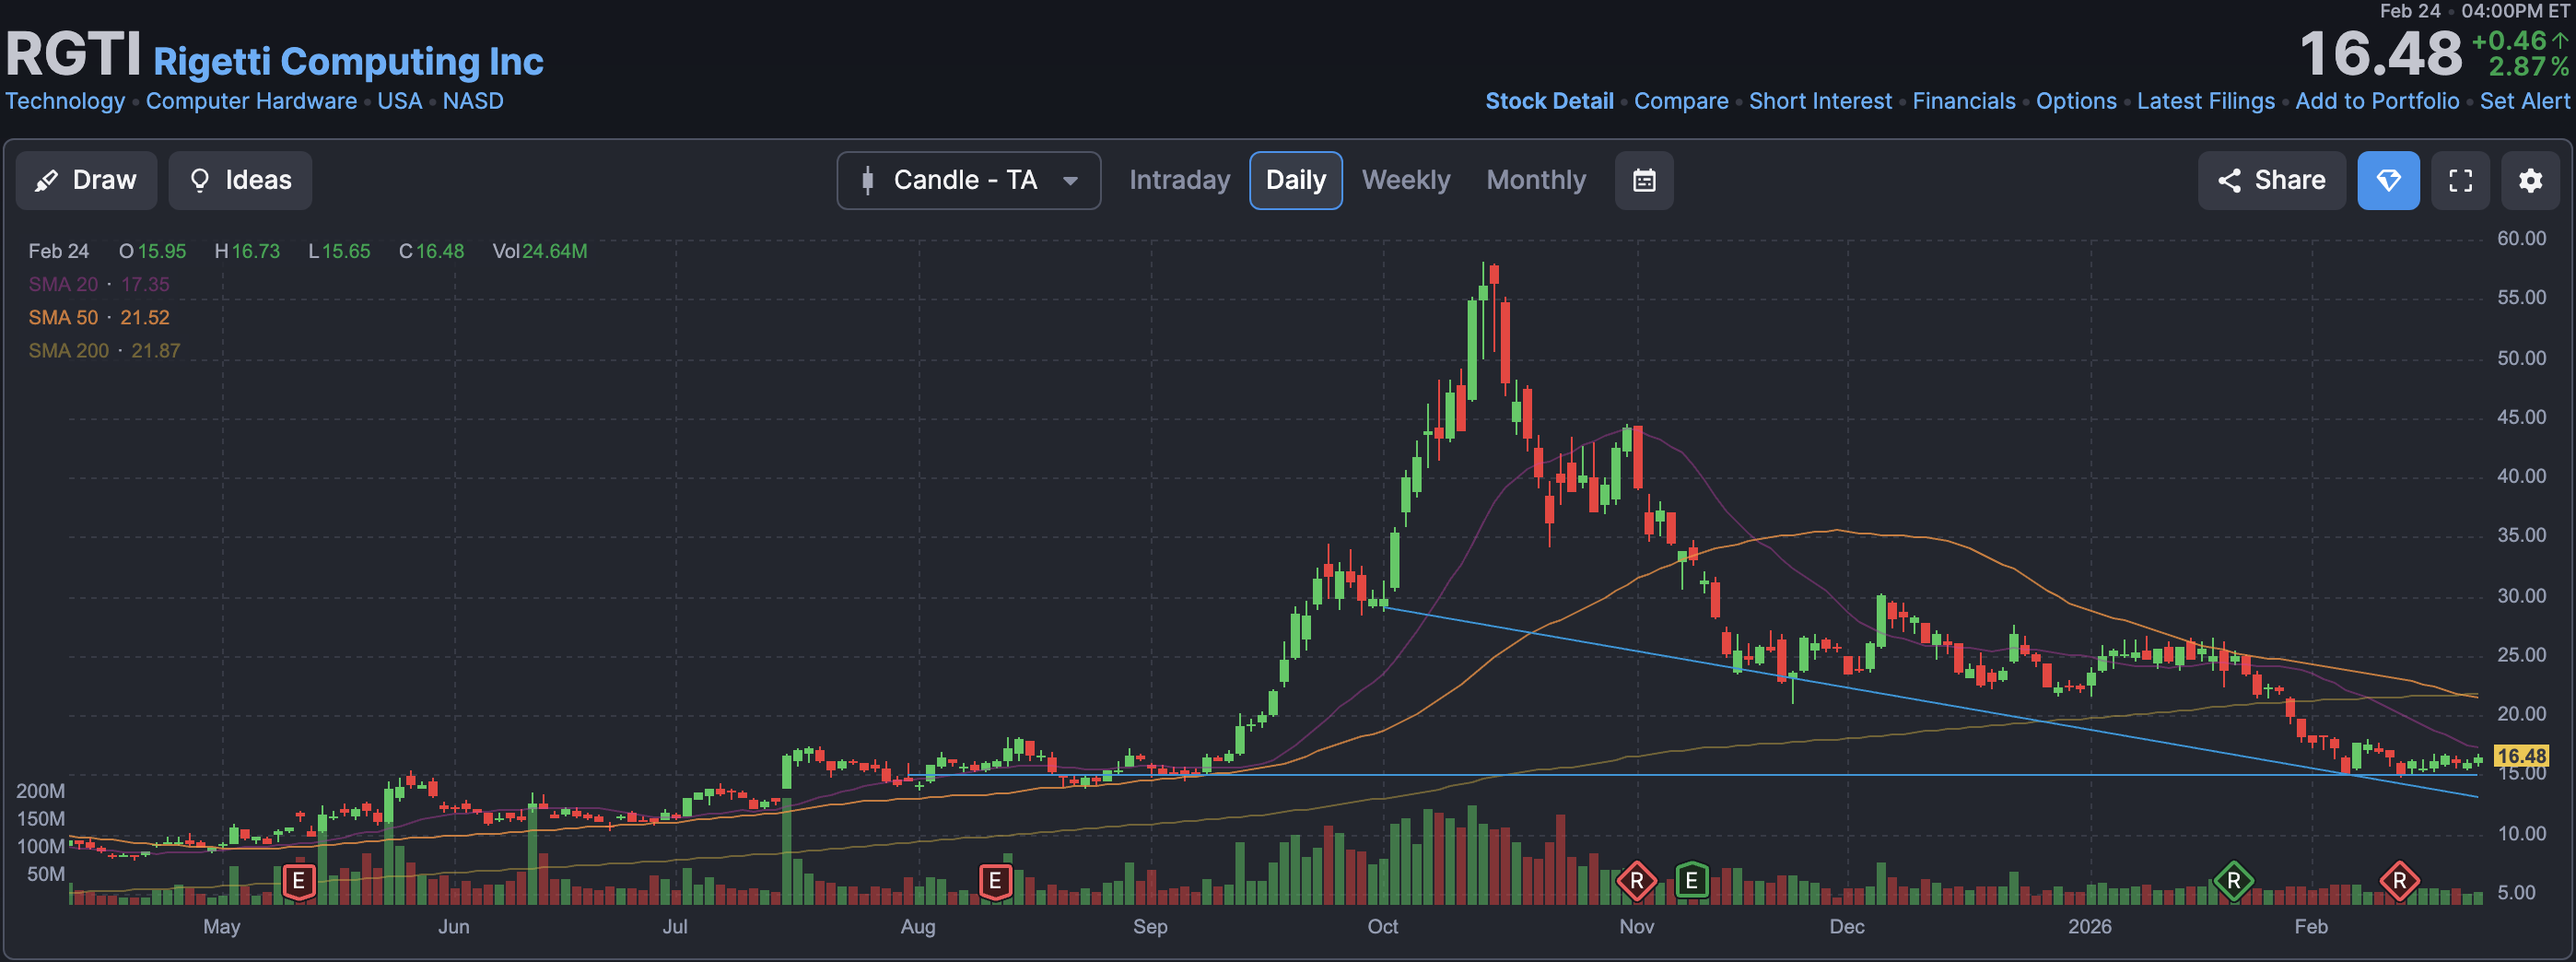The width and height of the screenshot is (2576, 962).
Task: Open the Compare link
Action: click(1681, 101)
